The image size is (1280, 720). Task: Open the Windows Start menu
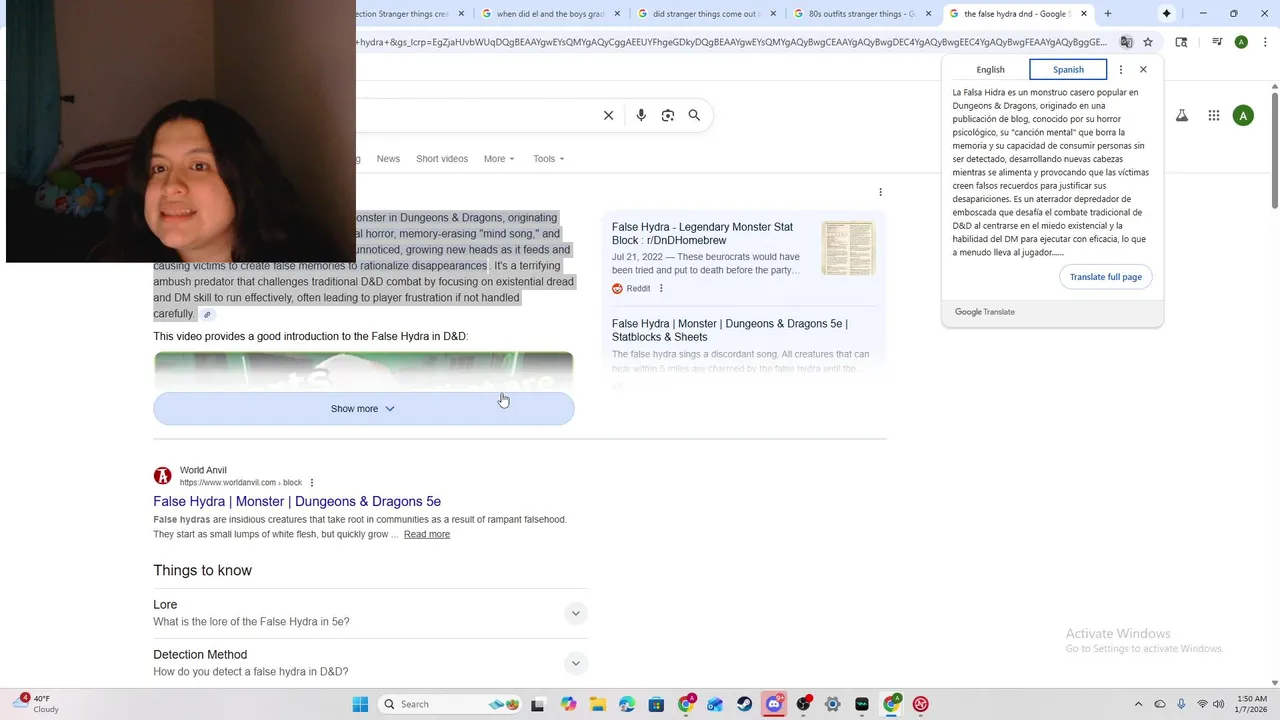click(360, 704)
